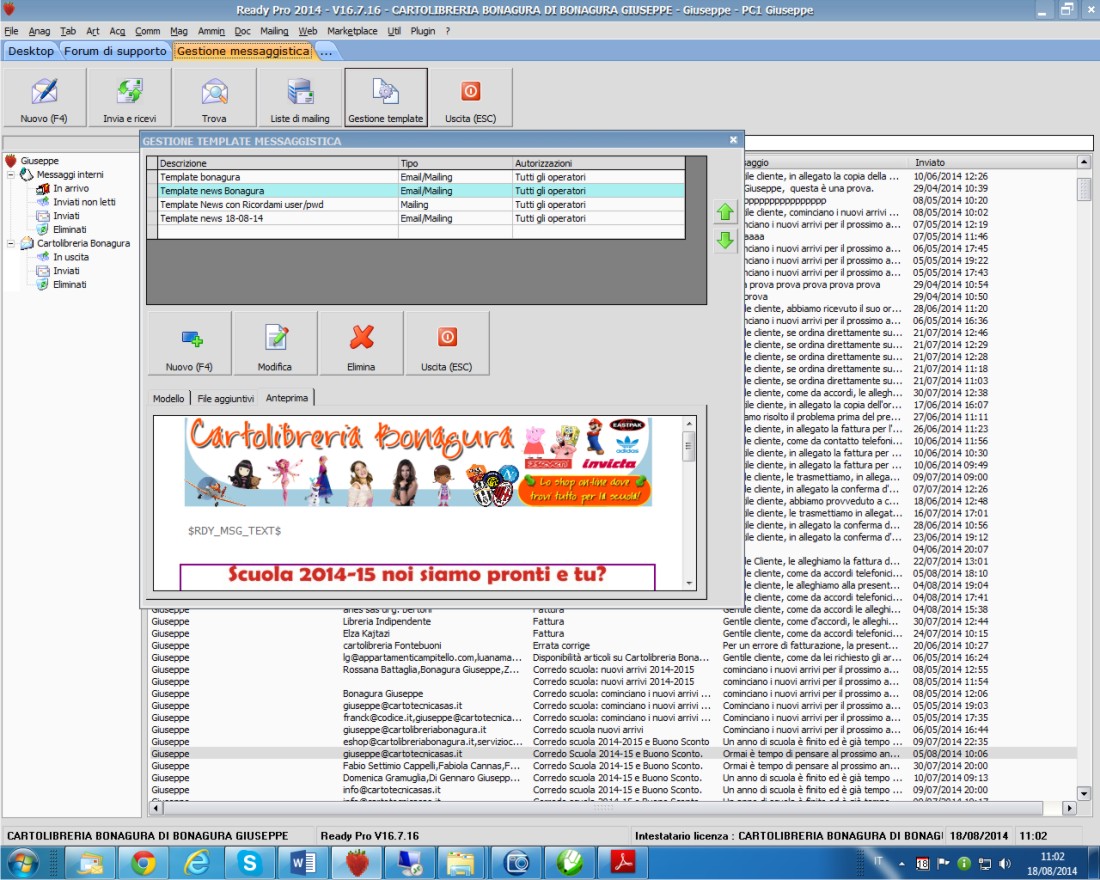The height and width of the screenshot is (880, 1100).
Task: Move template down with green arrow
Action: tap(725, 241)
